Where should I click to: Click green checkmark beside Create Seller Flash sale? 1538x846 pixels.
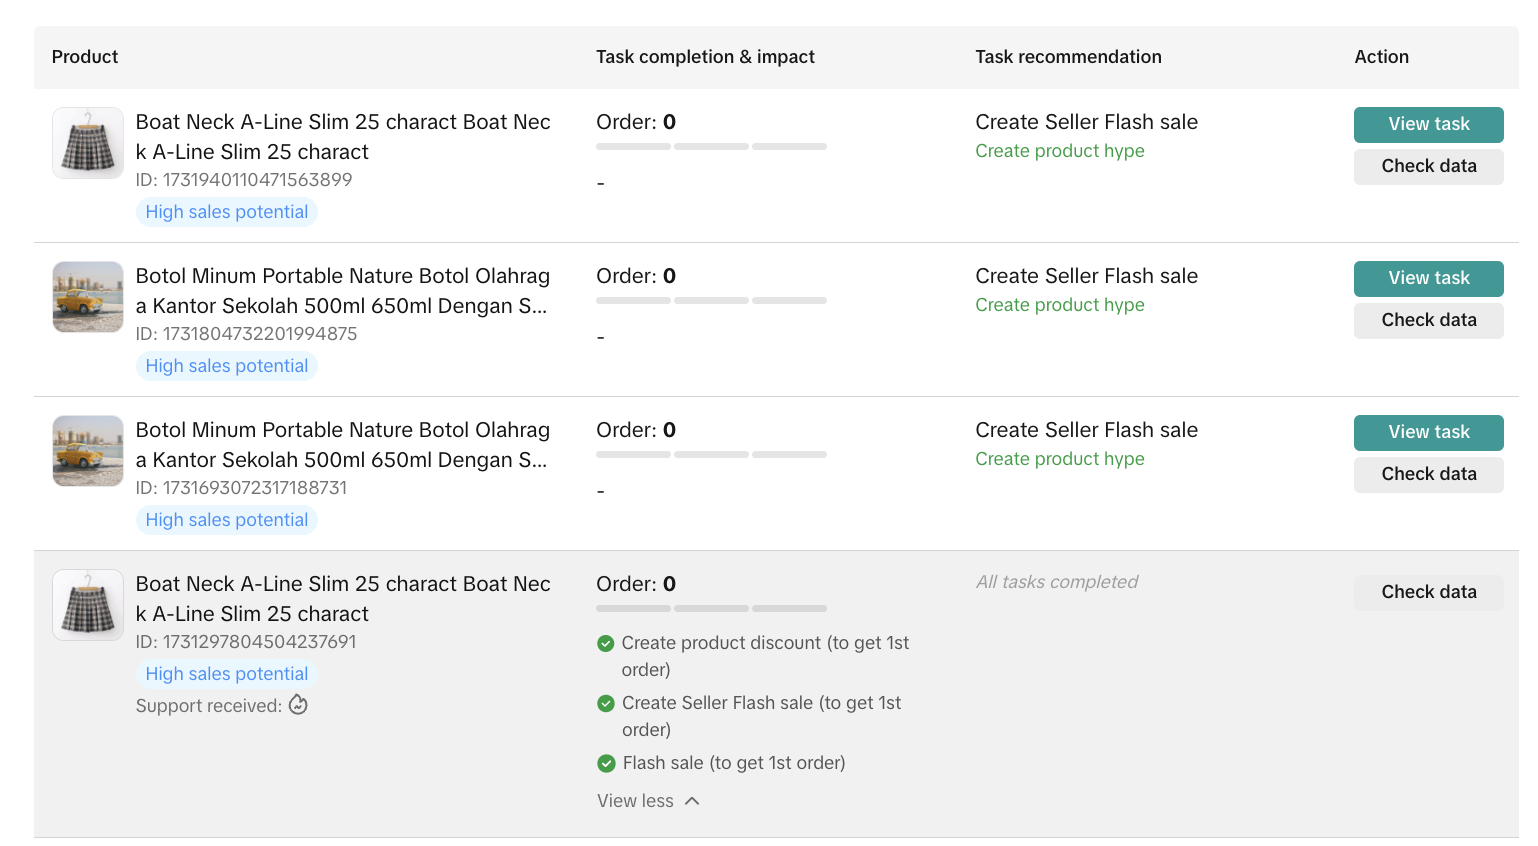[x=605, y=704]
